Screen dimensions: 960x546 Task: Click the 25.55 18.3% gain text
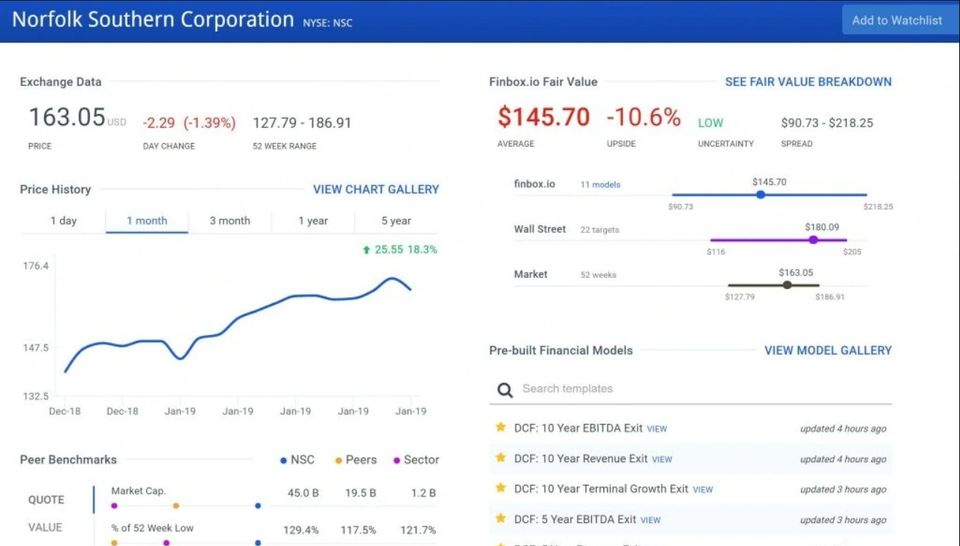click(x=406, y=250)
